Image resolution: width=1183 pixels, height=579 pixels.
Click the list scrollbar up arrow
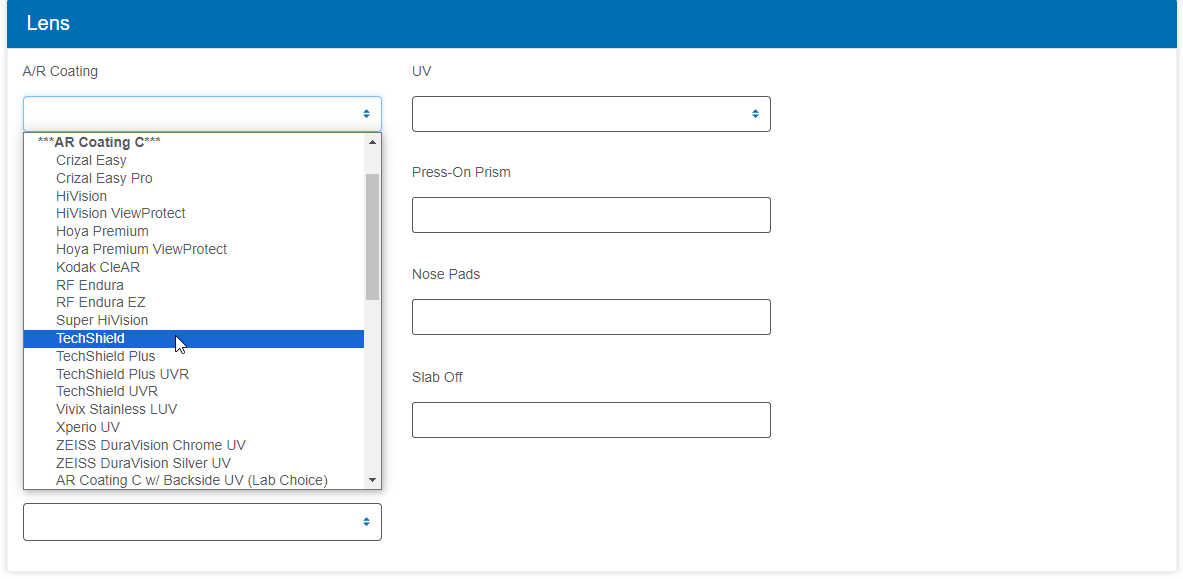(372, 141)
